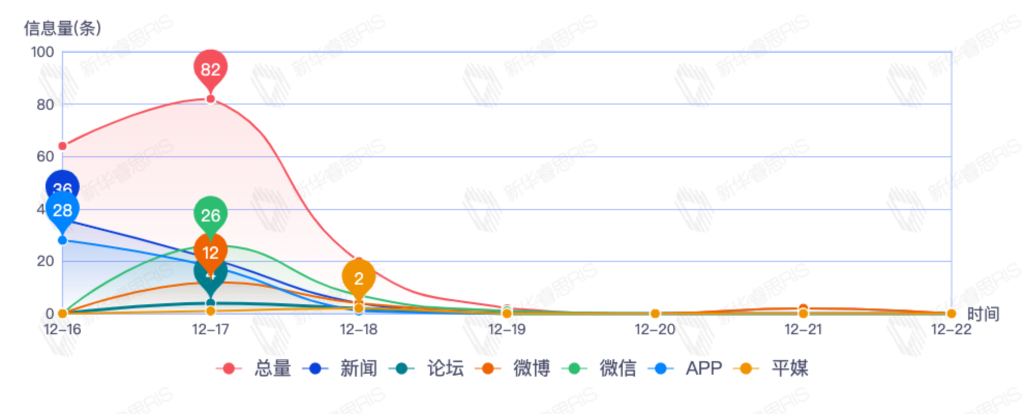Click the 微博 data point at 12-21
This screenshot has height=414, width=1024.
(803, 309)
